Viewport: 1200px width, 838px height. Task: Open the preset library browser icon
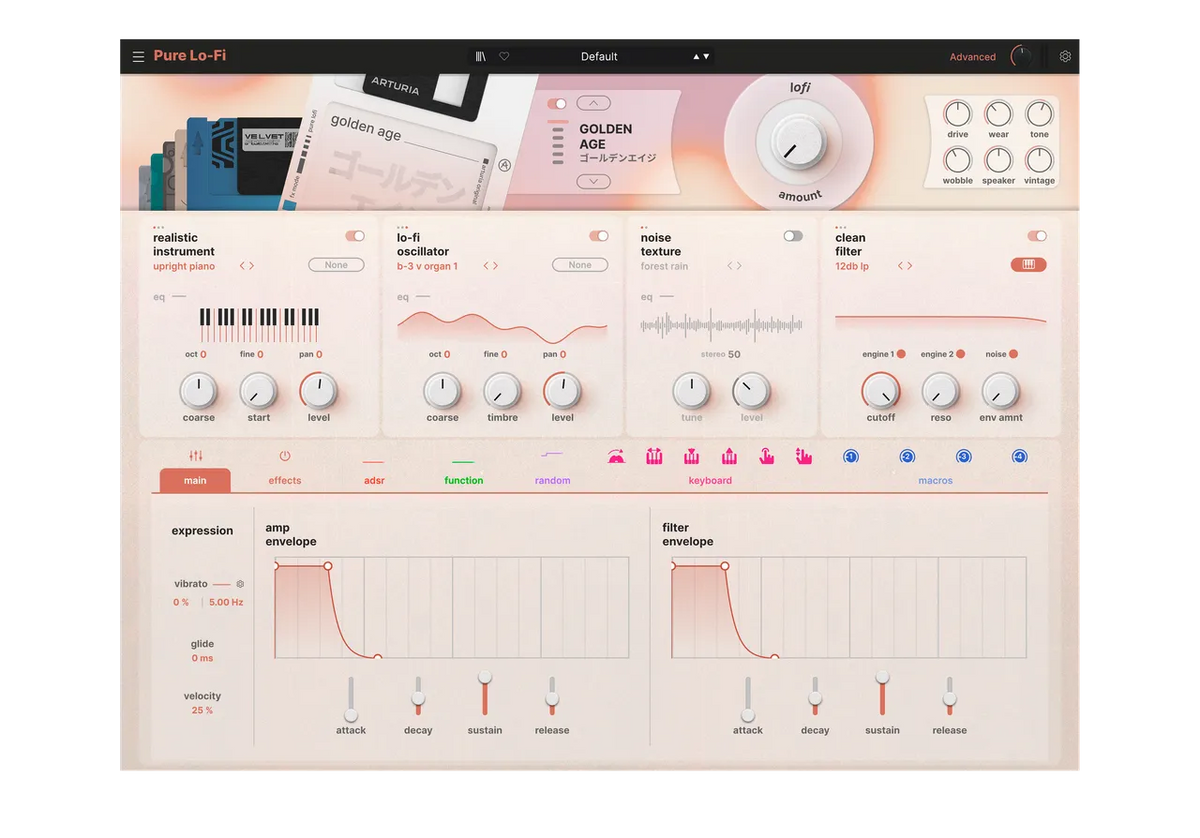pyautogui.click(x=481, y=56)
